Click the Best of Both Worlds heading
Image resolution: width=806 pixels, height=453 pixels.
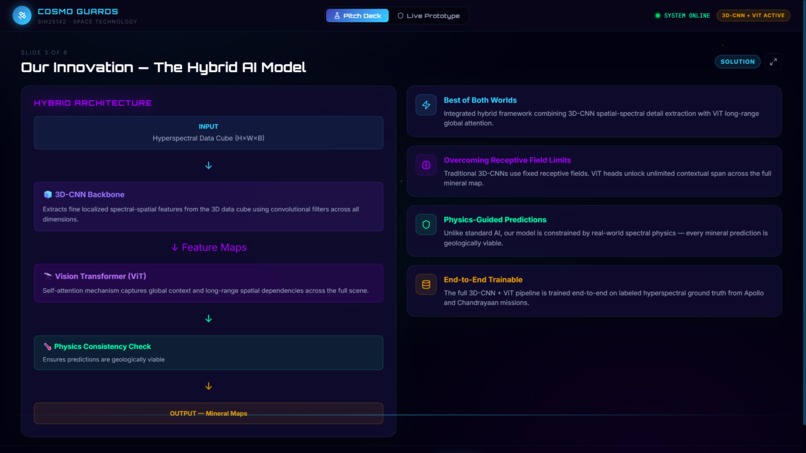tap(480, 100)
